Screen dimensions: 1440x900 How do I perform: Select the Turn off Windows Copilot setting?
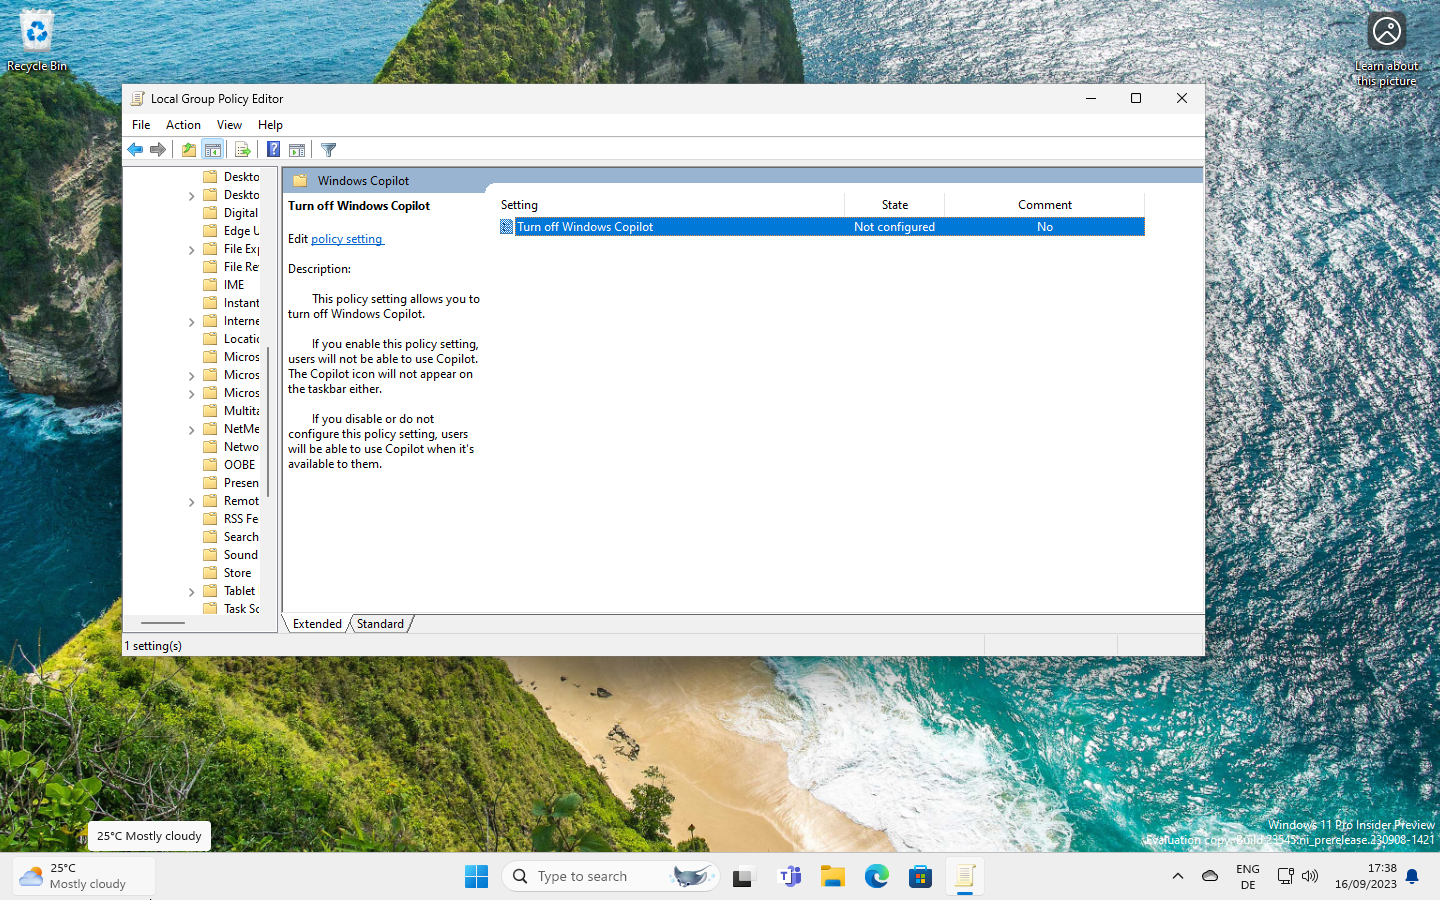(x=585, y=226)
